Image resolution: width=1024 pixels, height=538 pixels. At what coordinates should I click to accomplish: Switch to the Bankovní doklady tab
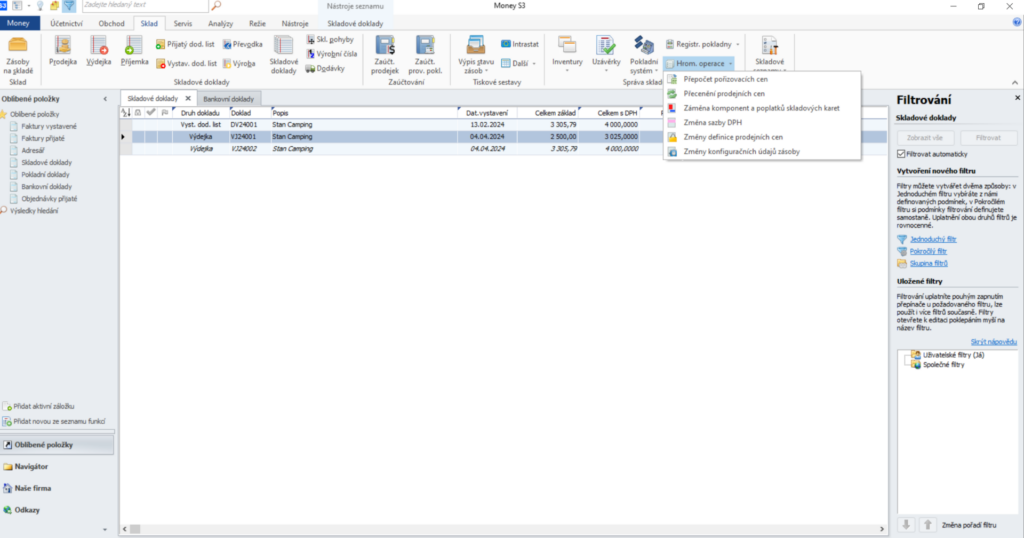[230, 99]
